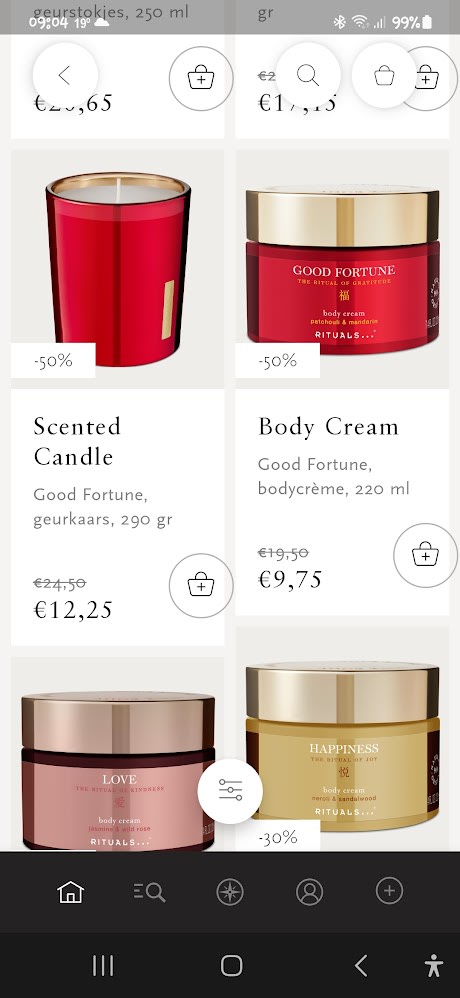Image resolution: width=460 pixels, height=998 pixels.
Task: Open the shopping bag at the top
Action: tap(384, 75)
